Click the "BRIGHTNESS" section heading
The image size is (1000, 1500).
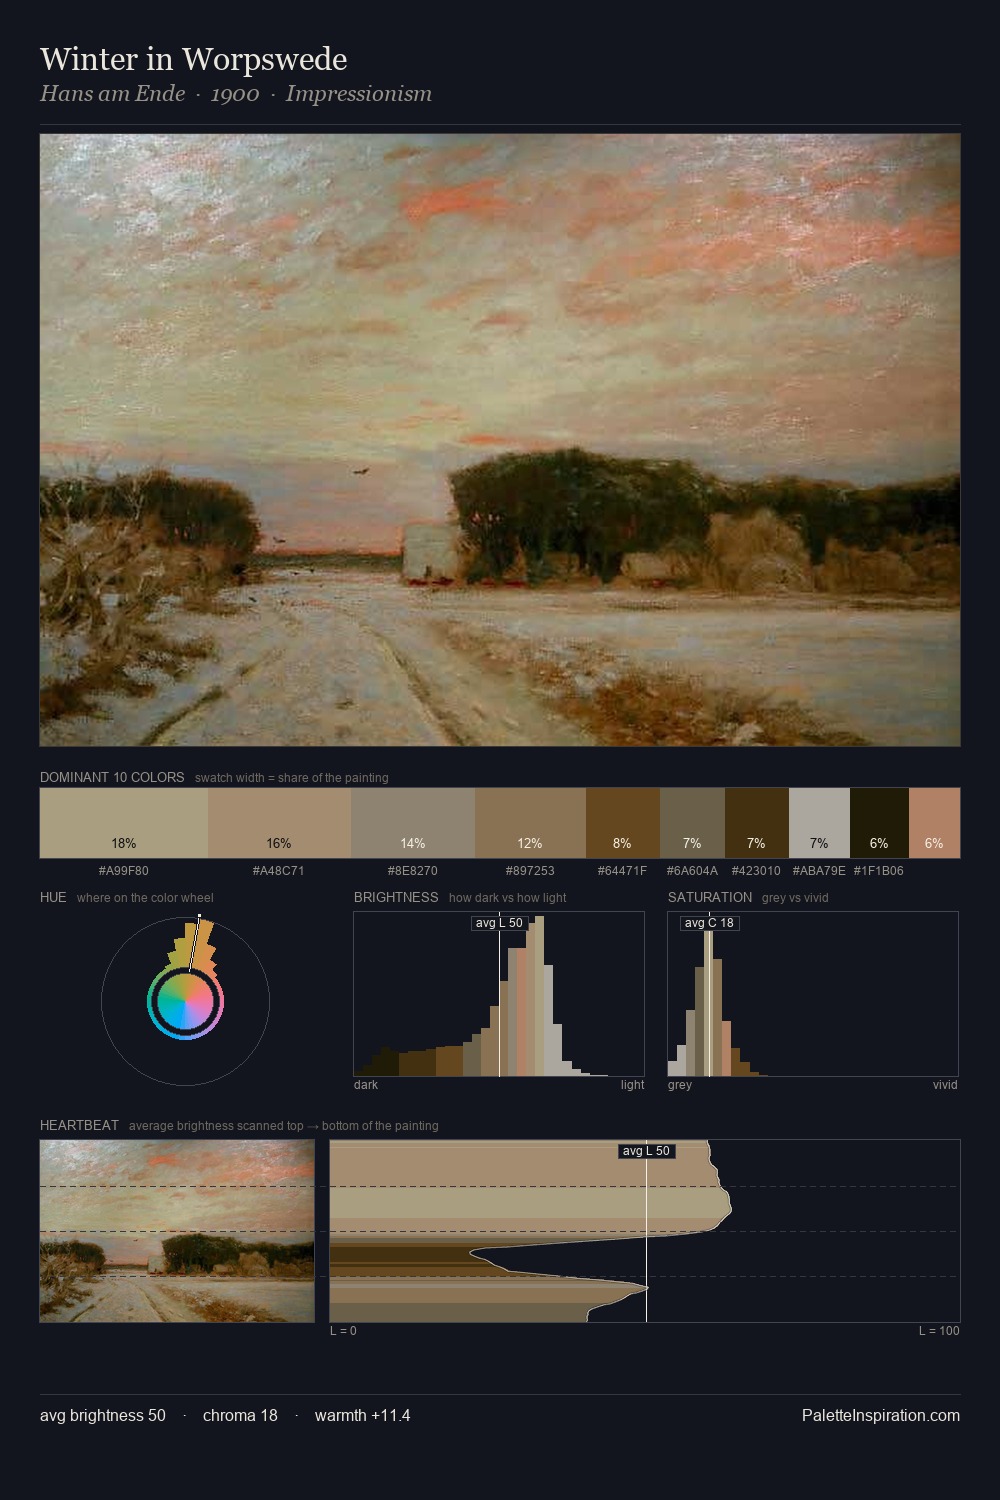tap(396, 897)
